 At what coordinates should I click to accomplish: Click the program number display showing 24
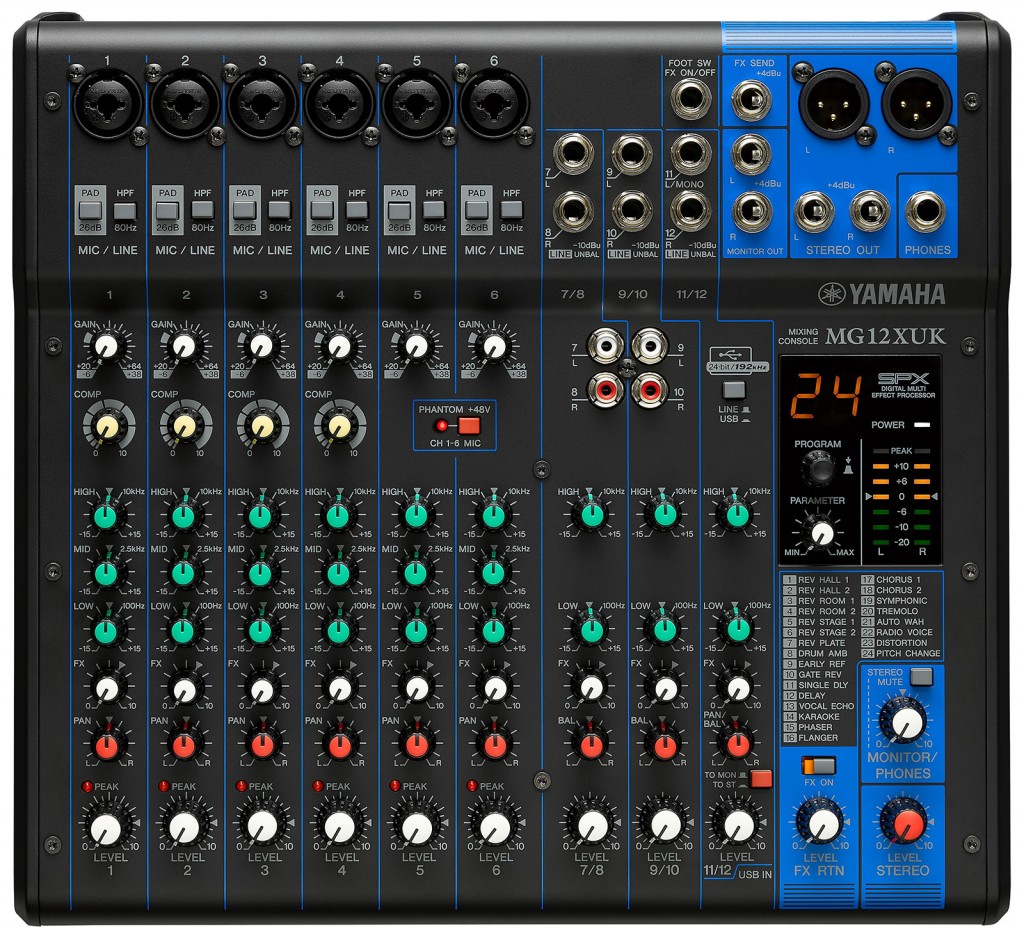click(x=825, y=396)
